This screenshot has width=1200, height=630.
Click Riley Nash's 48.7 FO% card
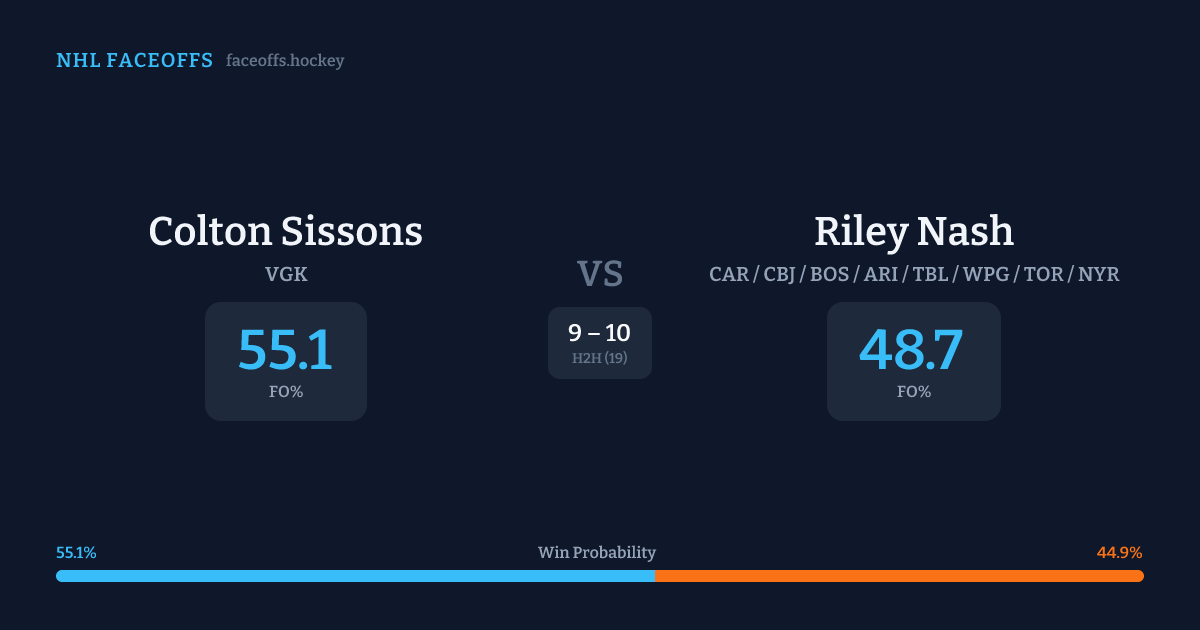point(913,361)
